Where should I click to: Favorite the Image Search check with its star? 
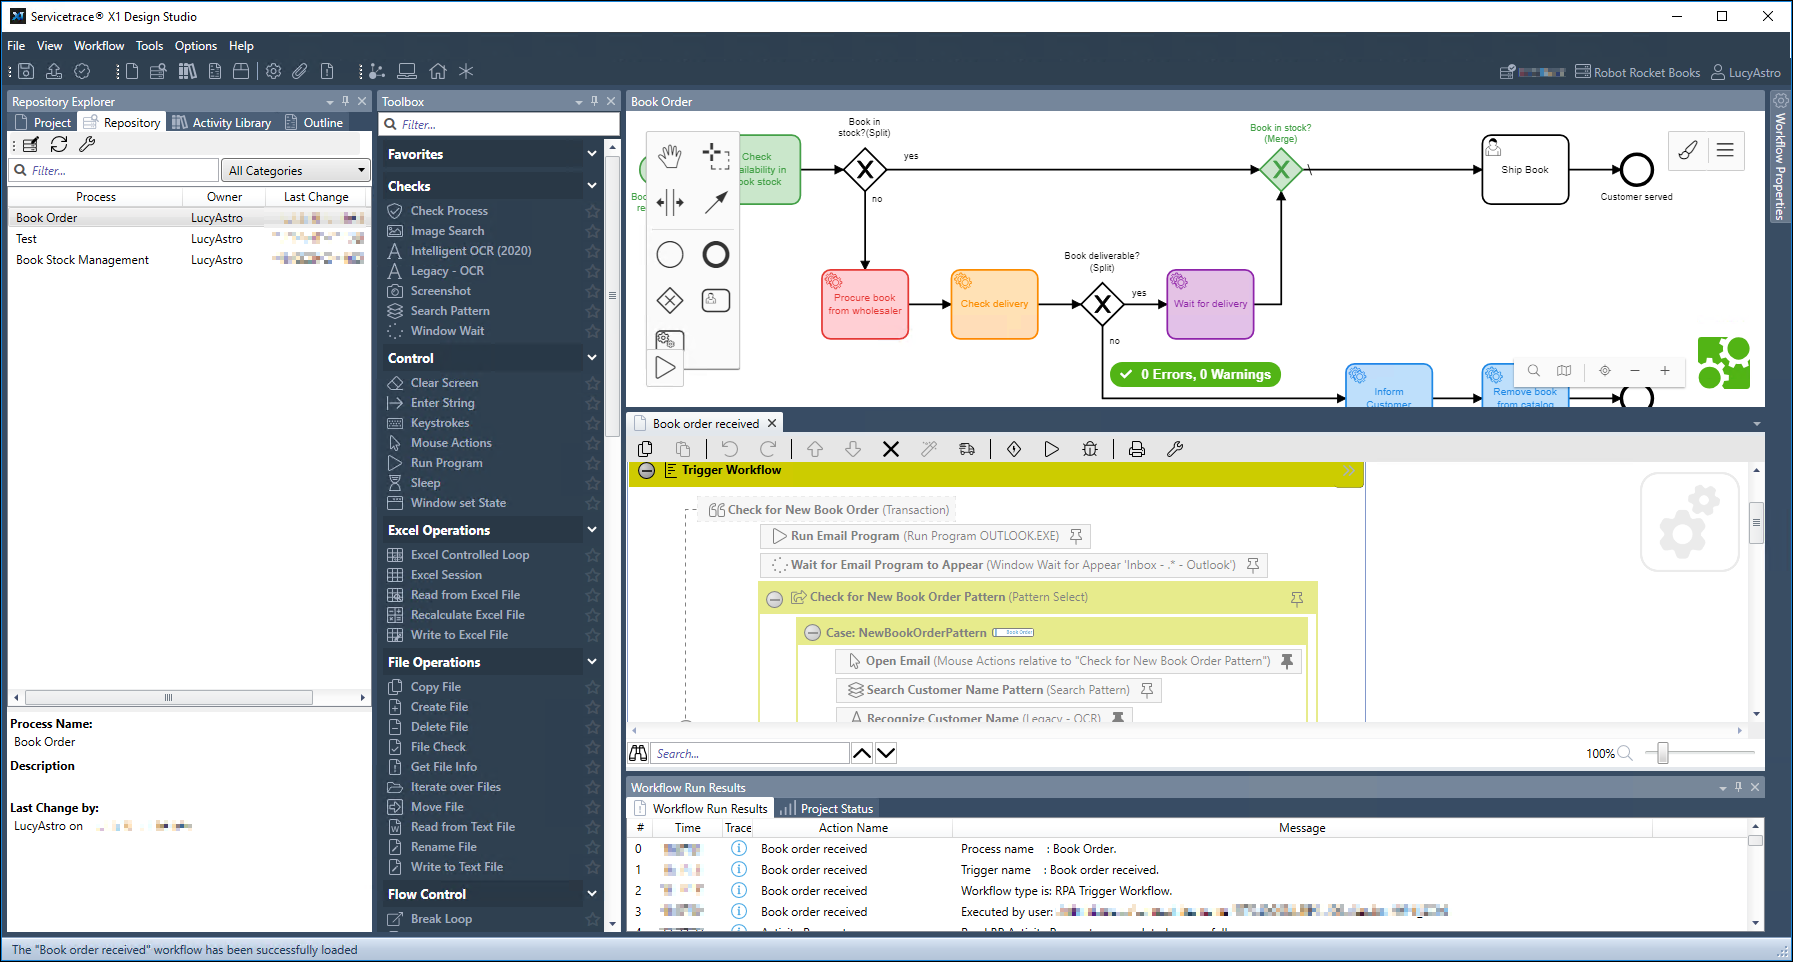pyautogui.click(x=592, y=231)
